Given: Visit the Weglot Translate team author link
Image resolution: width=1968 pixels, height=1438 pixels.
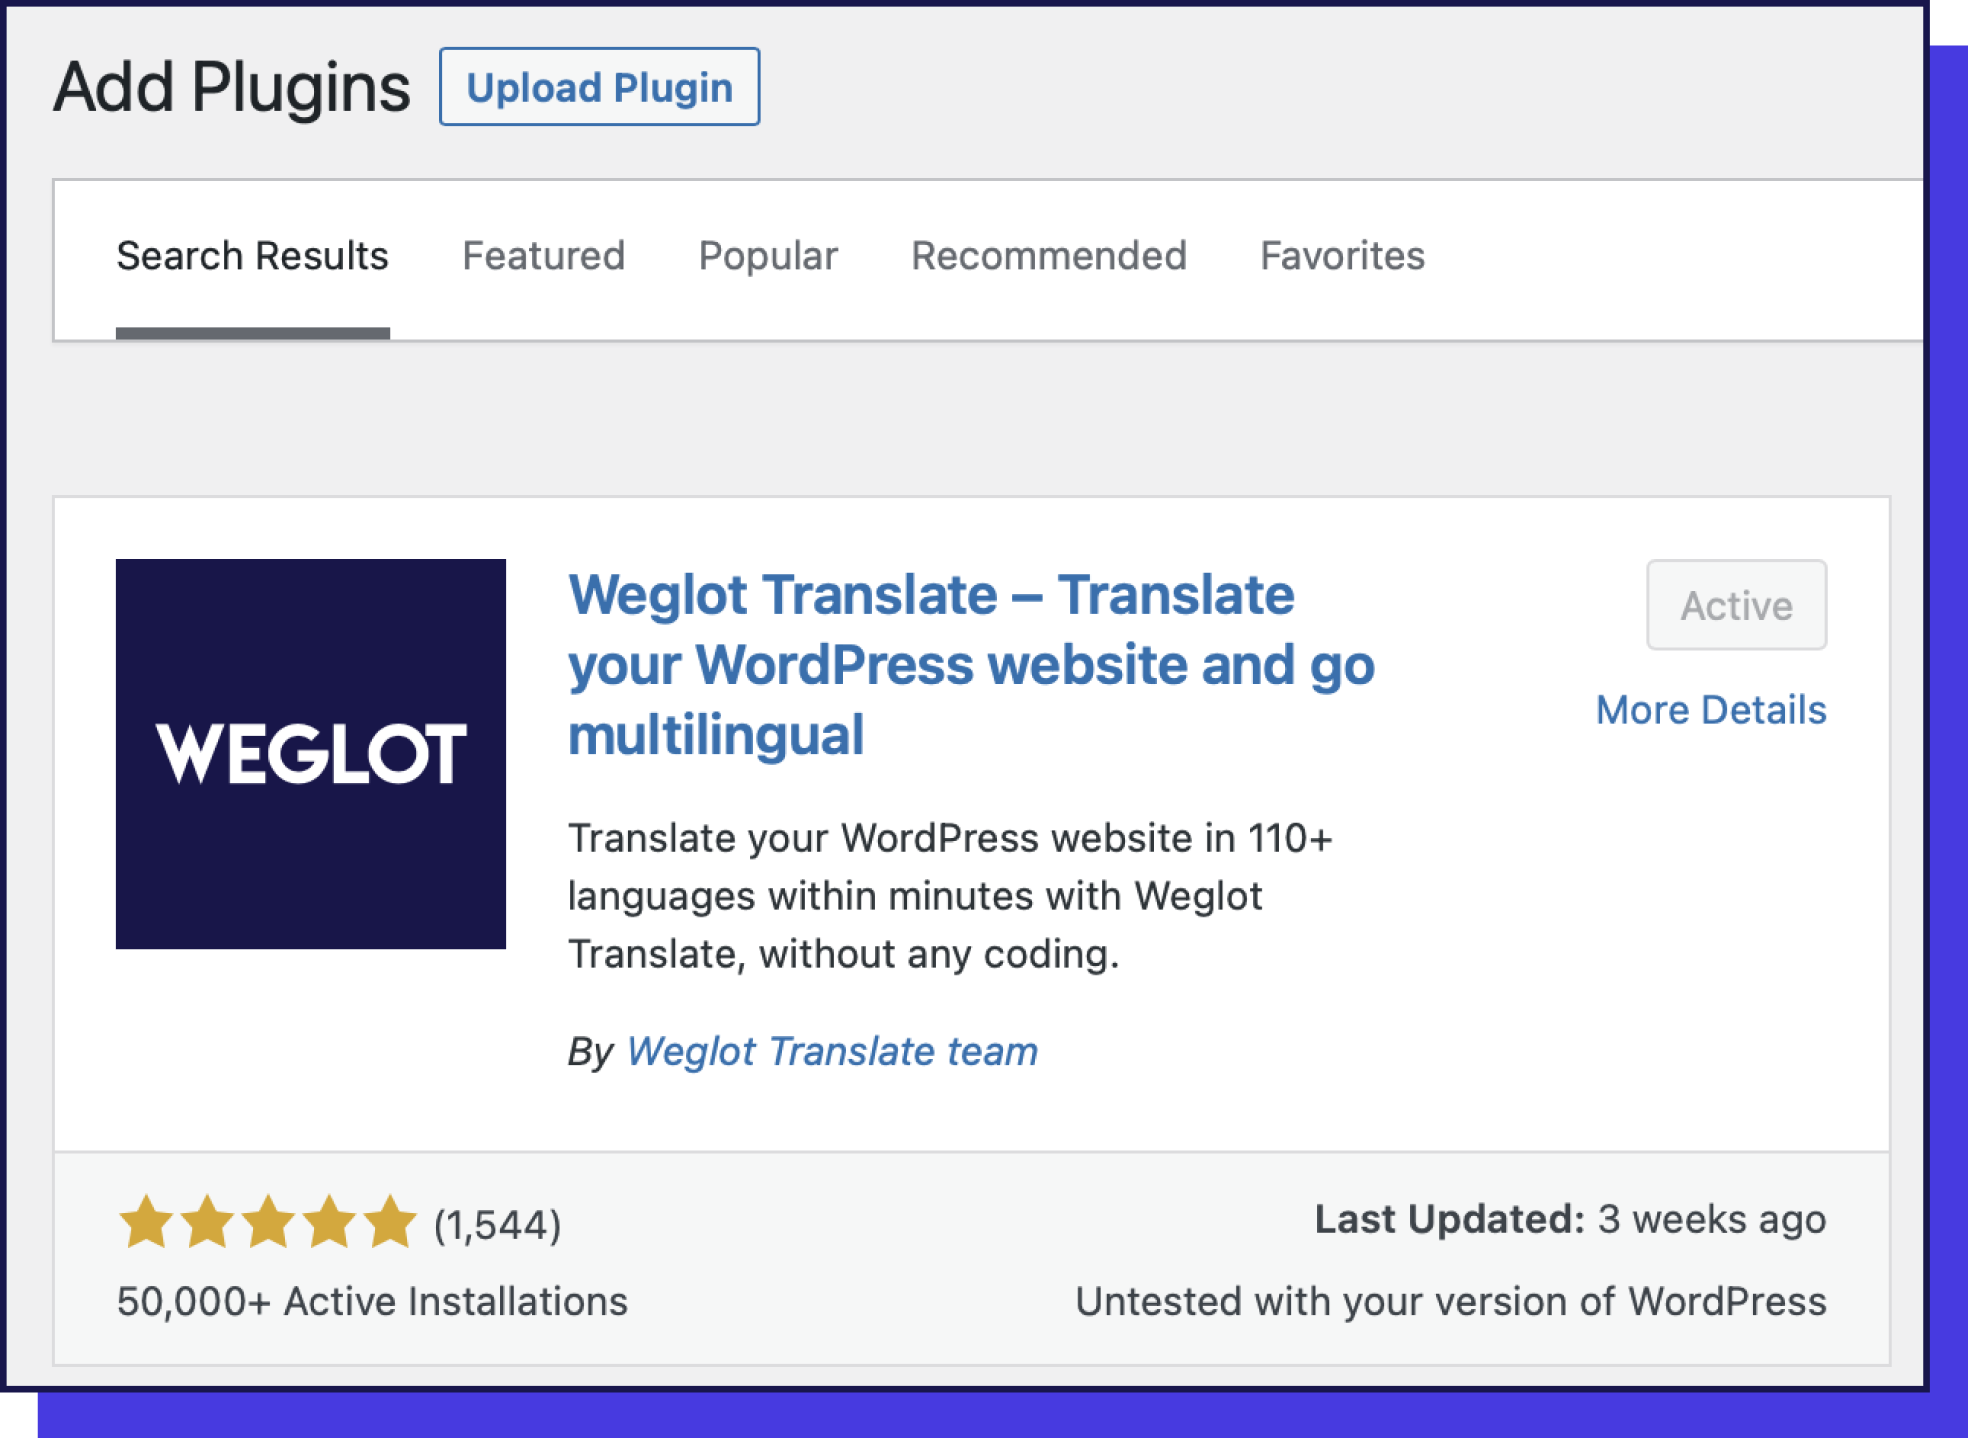Looking at the screenshot, I should (830, 1051).
